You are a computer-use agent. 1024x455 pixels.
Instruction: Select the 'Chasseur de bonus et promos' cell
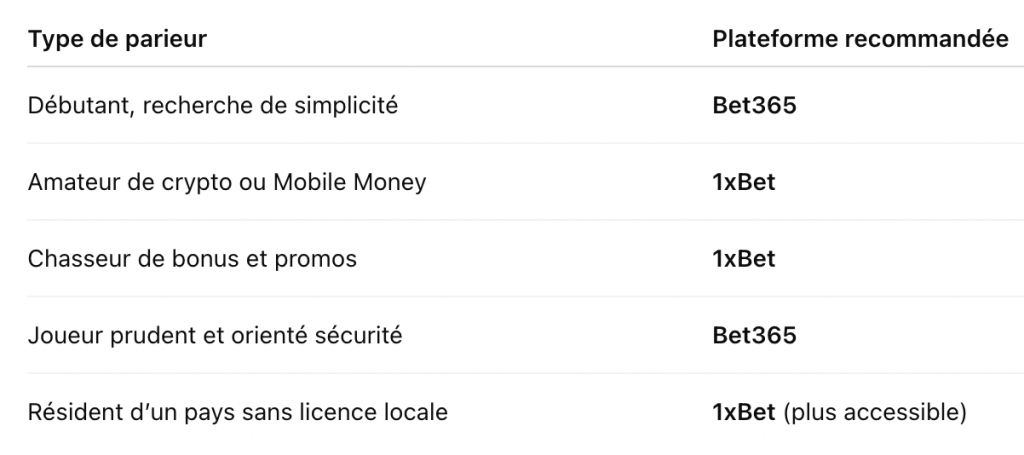tap(192, 259)
